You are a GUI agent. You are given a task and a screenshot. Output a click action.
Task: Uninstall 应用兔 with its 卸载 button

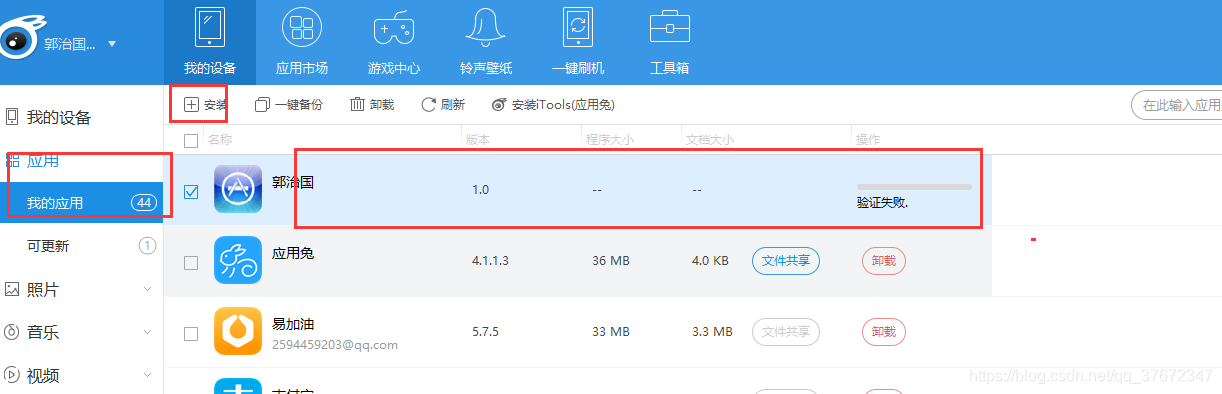coord(884,261)
